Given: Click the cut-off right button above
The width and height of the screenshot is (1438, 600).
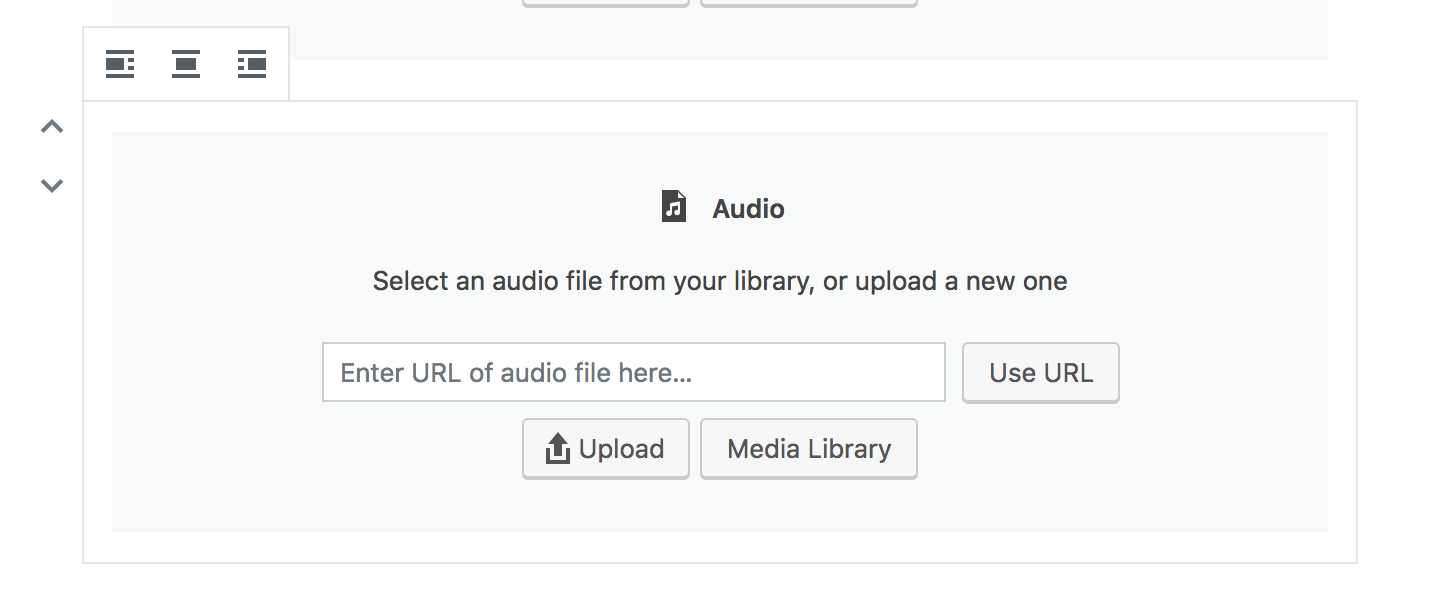Looking at the screenshot, I should tap(809, 3).
